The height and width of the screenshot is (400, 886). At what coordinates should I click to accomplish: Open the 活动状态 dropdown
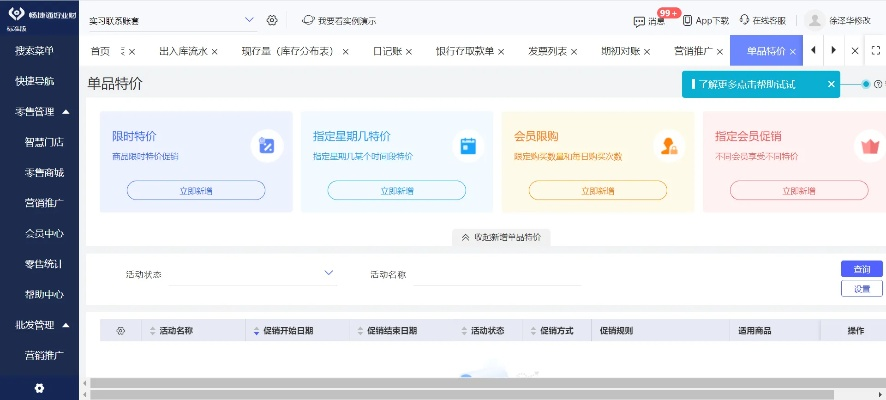point(329,273)
